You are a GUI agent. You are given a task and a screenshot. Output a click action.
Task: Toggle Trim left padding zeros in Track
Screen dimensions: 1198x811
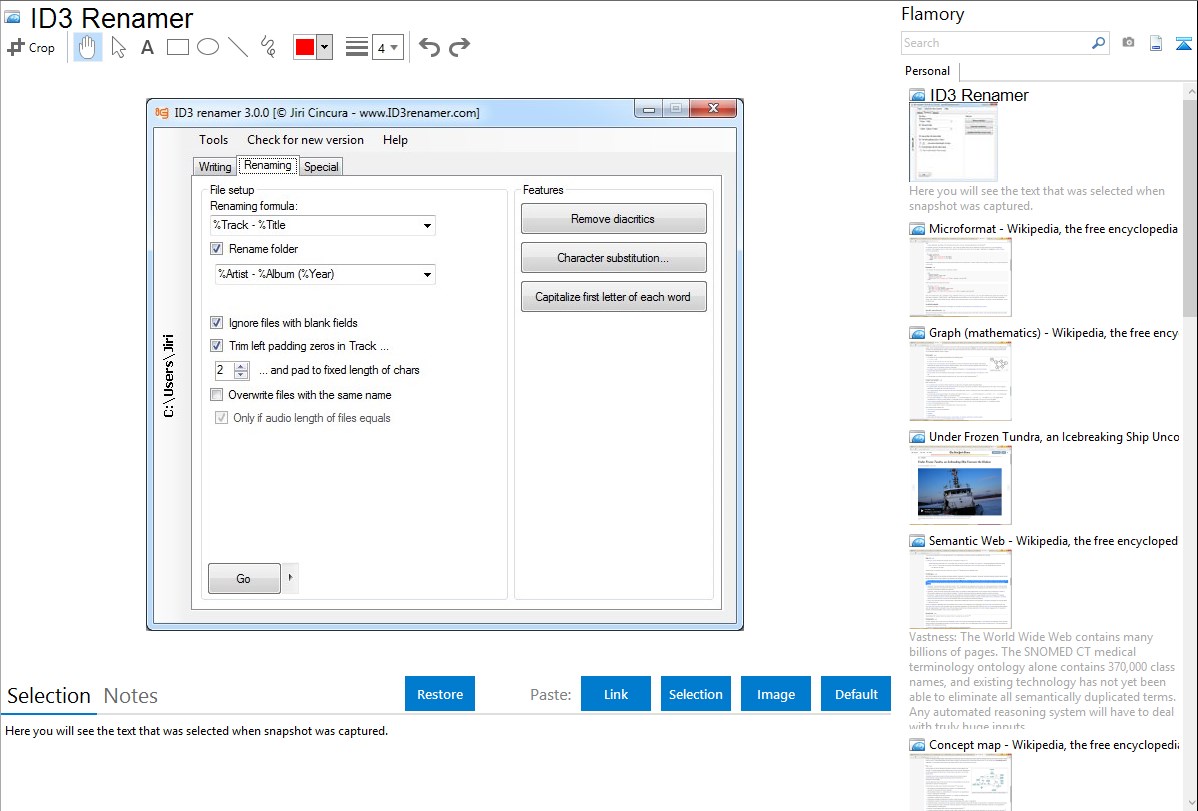pyautogui.click(x=216, y=345)
